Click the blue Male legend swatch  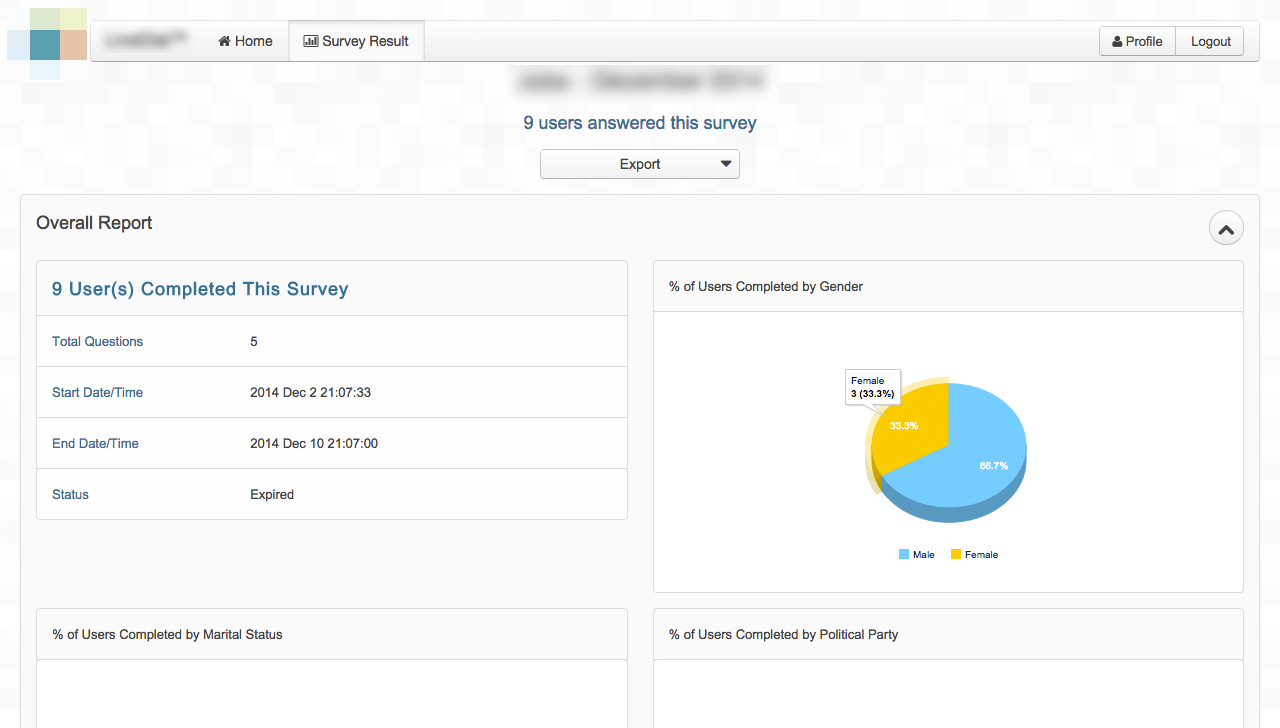click(x=904, y=554)
